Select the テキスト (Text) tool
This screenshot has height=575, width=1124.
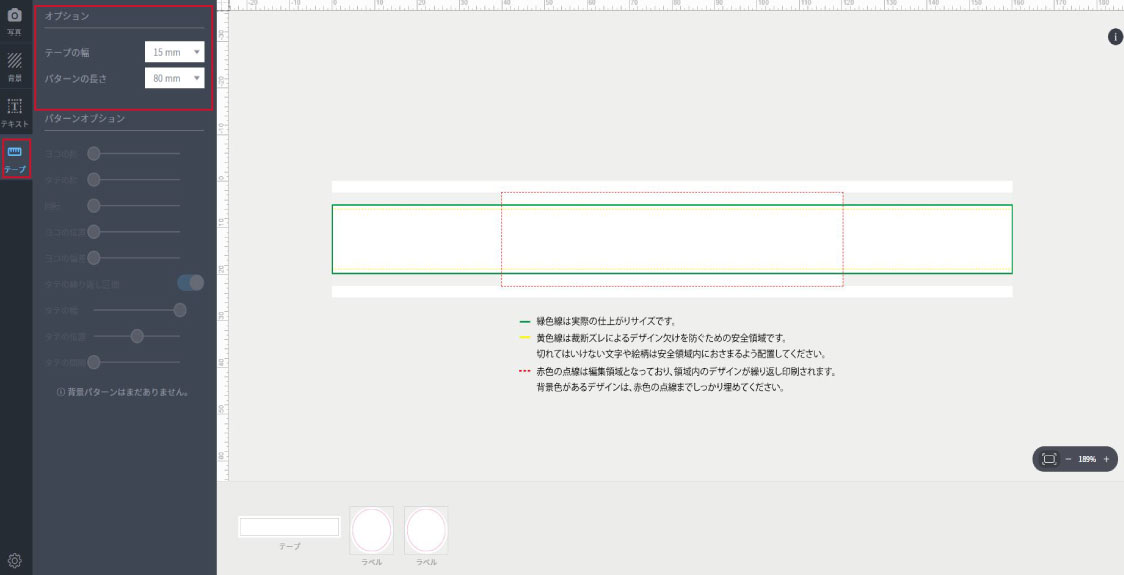(x=15, y=111)
